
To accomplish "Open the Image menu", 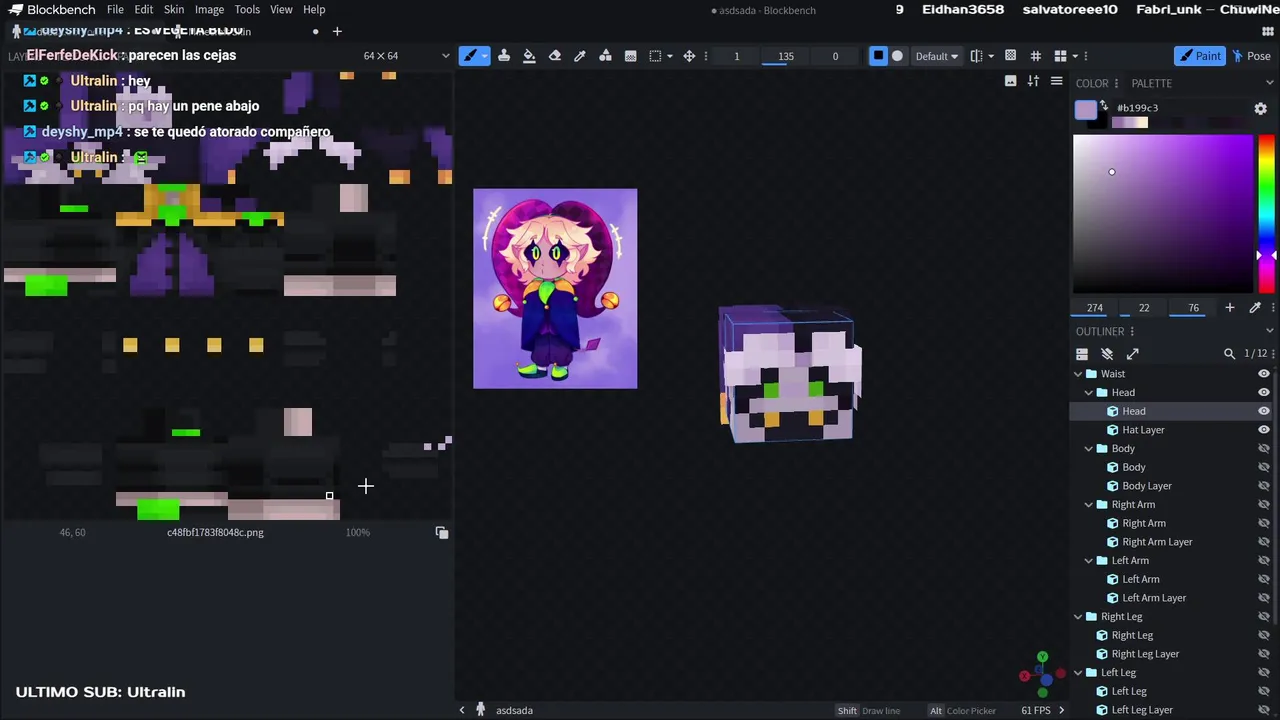I will point(209,10).
